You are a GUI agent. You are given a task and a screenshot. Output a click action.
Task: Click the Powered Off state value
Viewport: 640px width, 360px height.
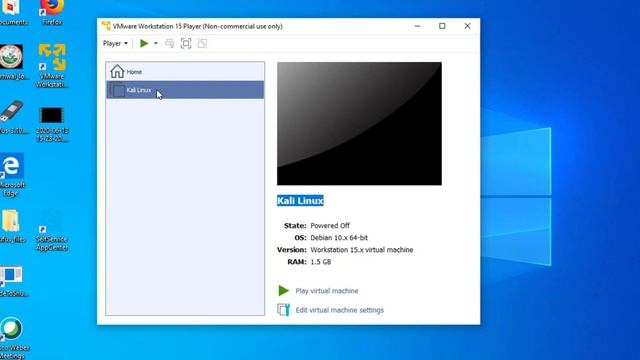[x=330, y=225]
